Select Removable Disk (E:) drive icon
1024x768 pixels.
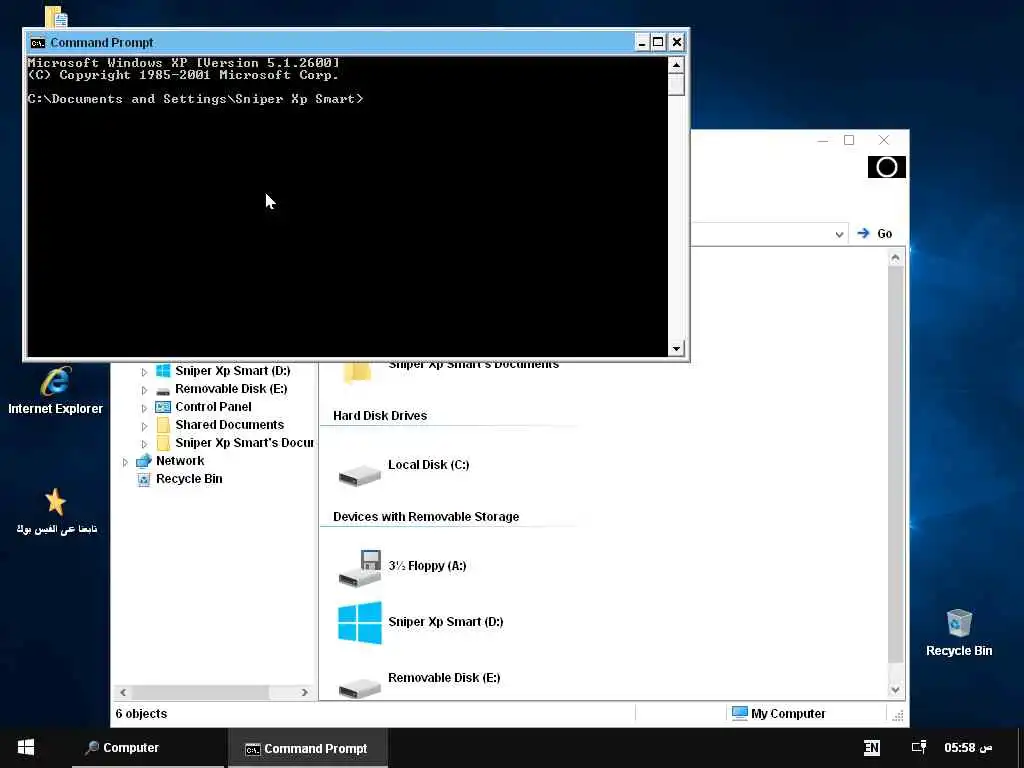tap(359, 687)
